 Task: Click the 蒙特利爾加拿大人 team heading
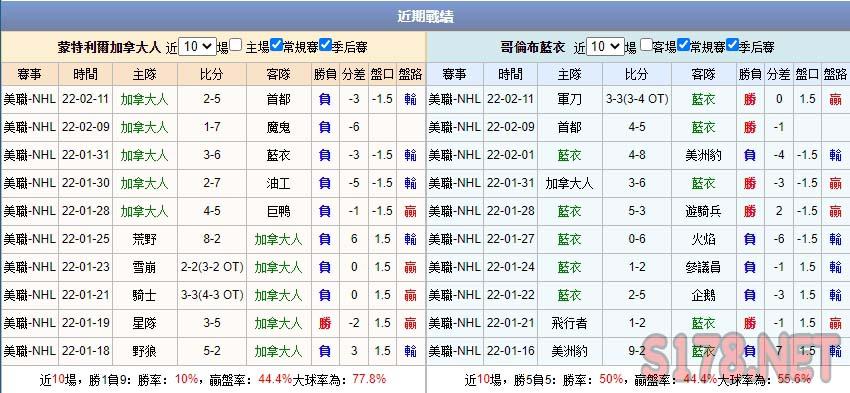click(x=110, y=47)
